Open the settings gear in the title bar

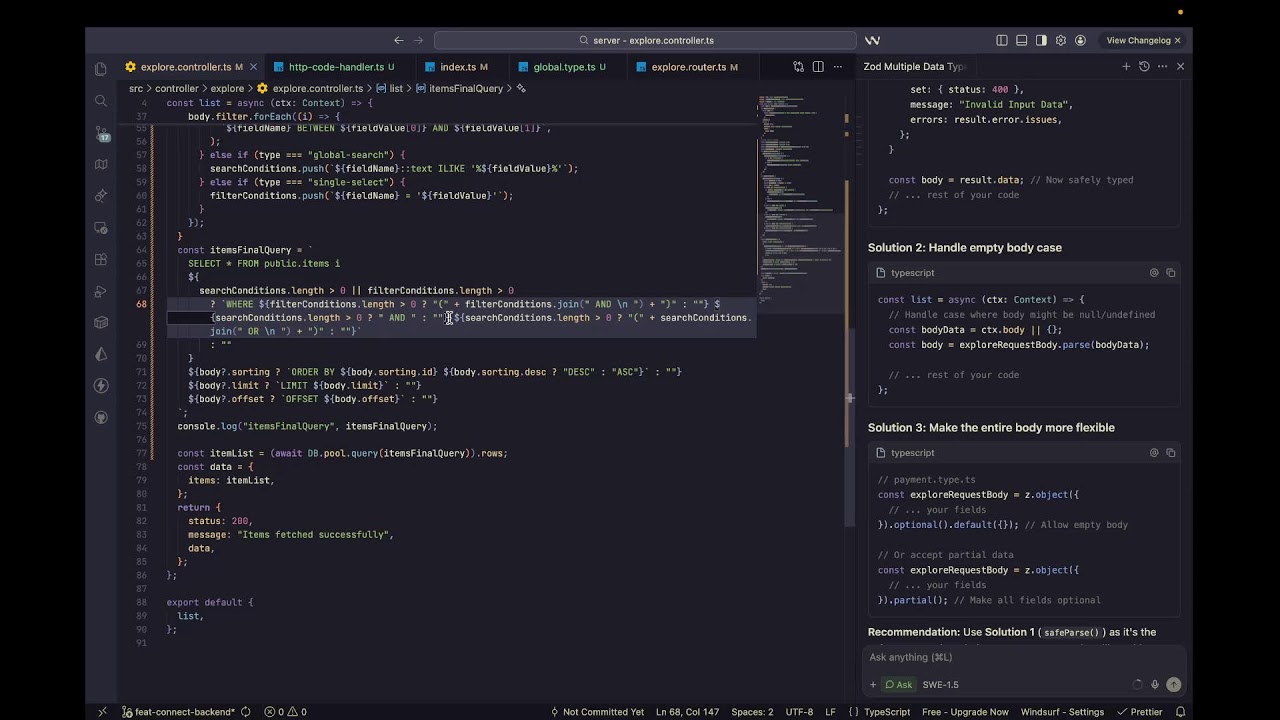point(1061,41)
